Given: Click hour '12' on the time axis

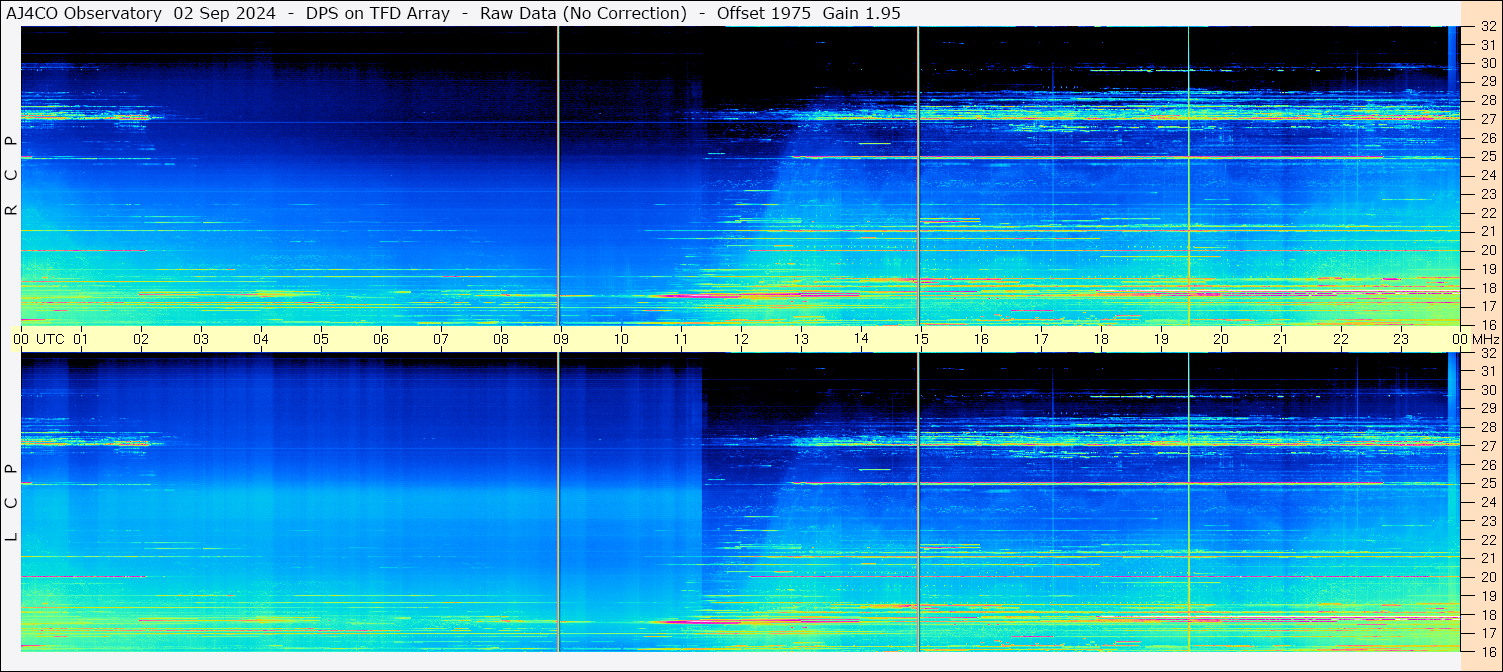Looking at the screenshot, I should click(x=741, y=339).
